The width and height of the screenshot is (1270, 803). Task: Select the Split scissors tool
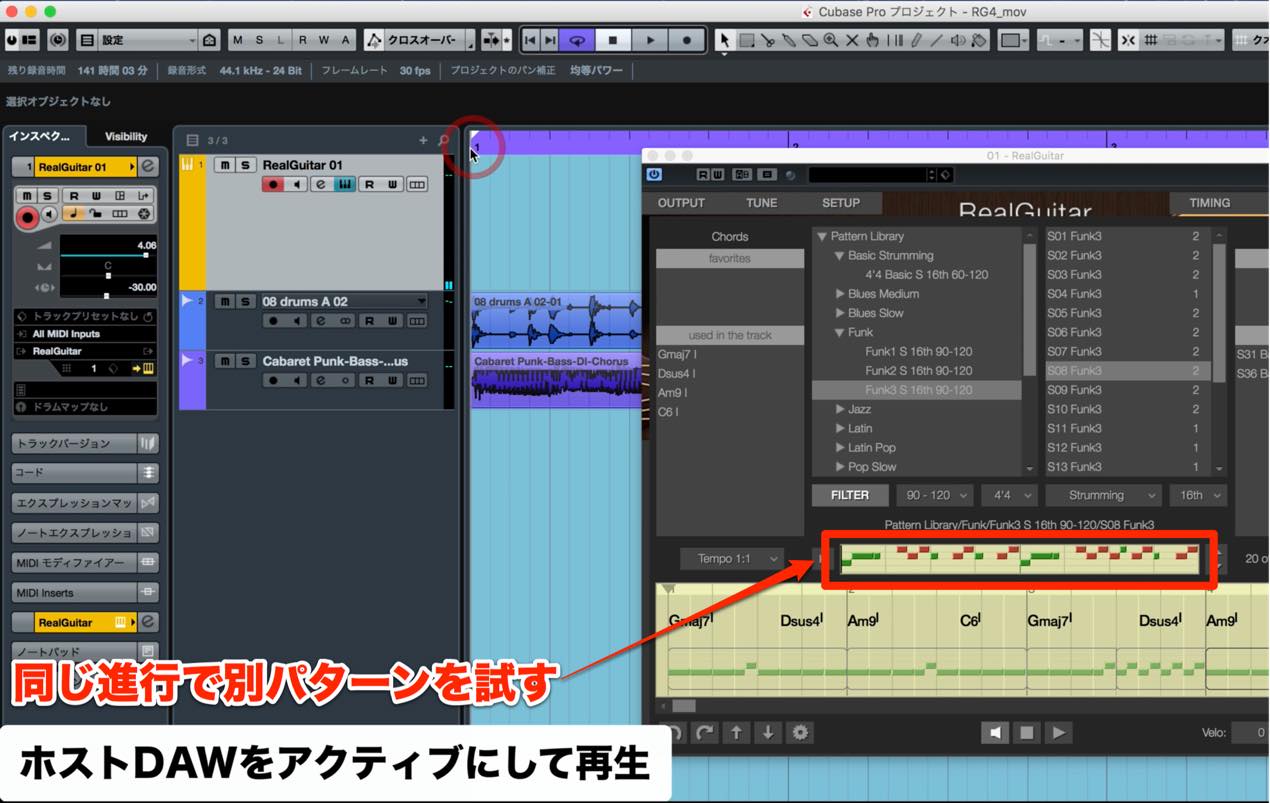click(x=767, y=41)
